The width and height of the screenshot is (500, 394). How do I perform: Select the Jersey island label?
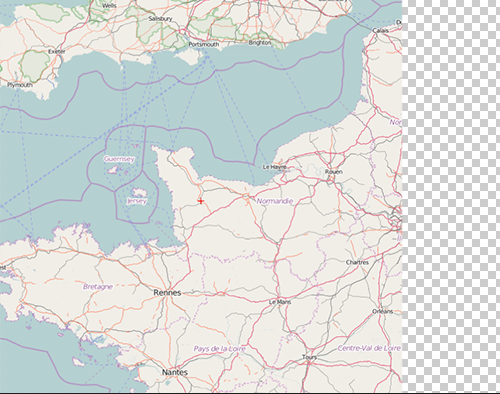tap(137, 201)
